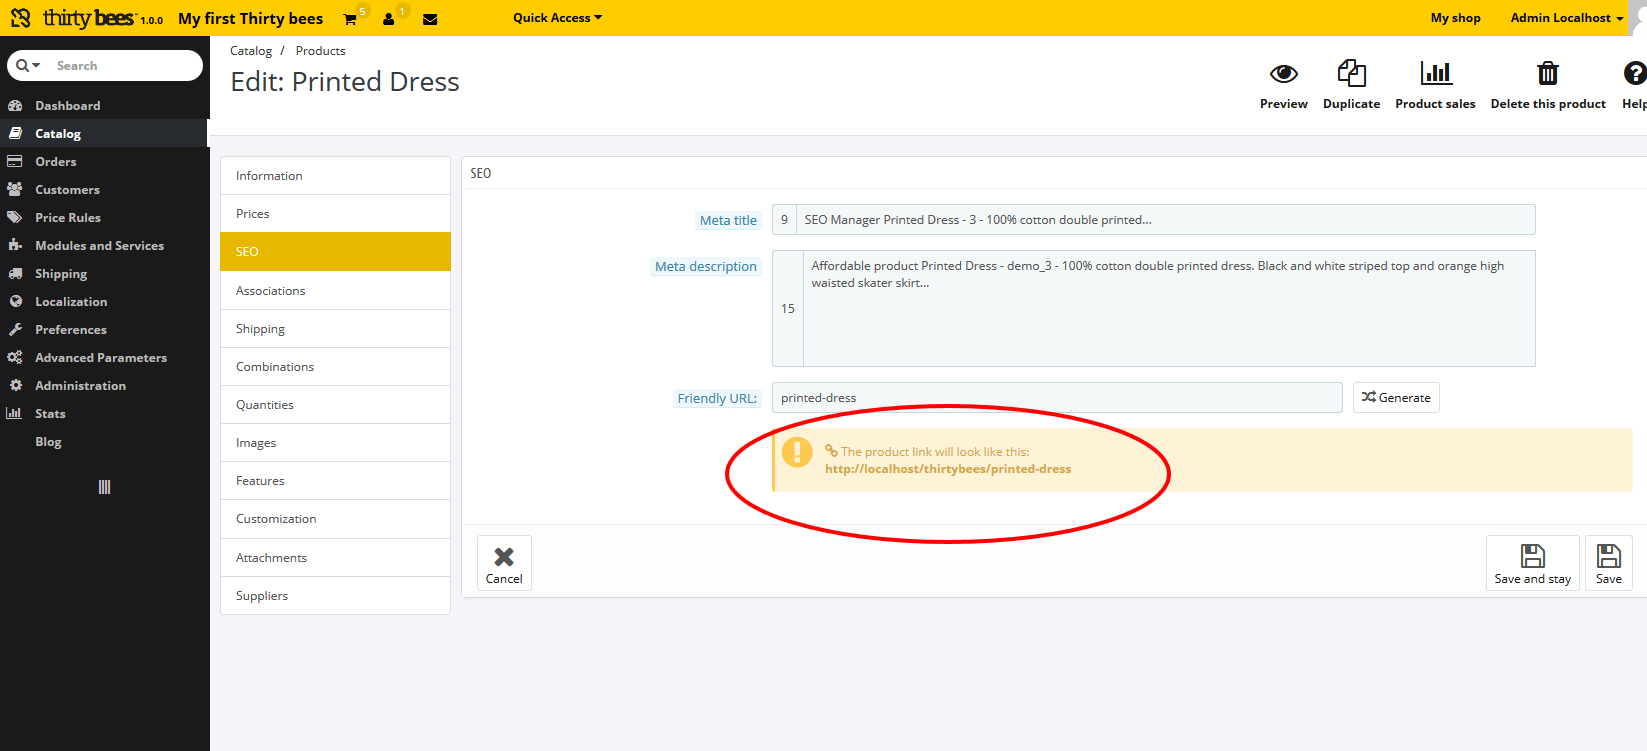Click the Advanced Parameters gears icon
The width and height of the screenshot is (1647, 751).
pos(15,357)
